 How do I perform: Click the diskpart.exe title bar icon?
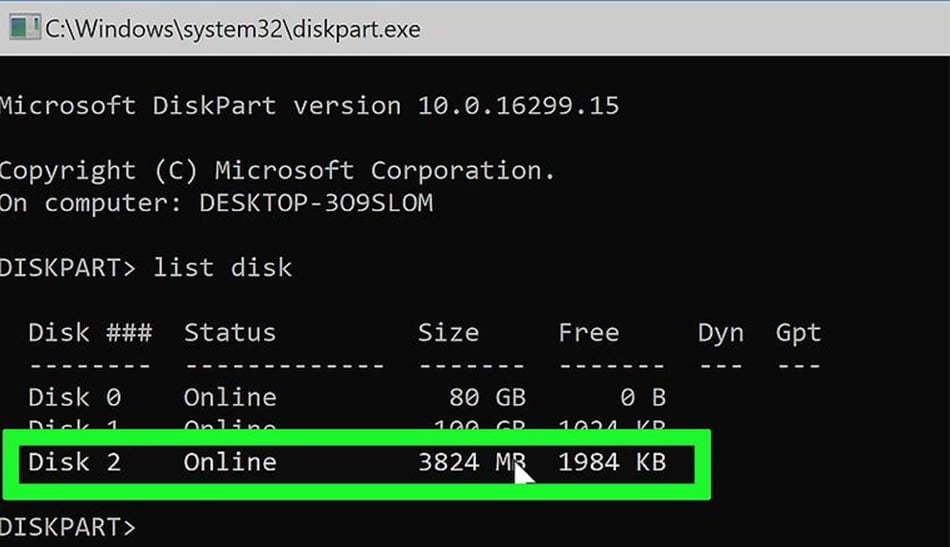pyautogui.click(x=24, y=28)
